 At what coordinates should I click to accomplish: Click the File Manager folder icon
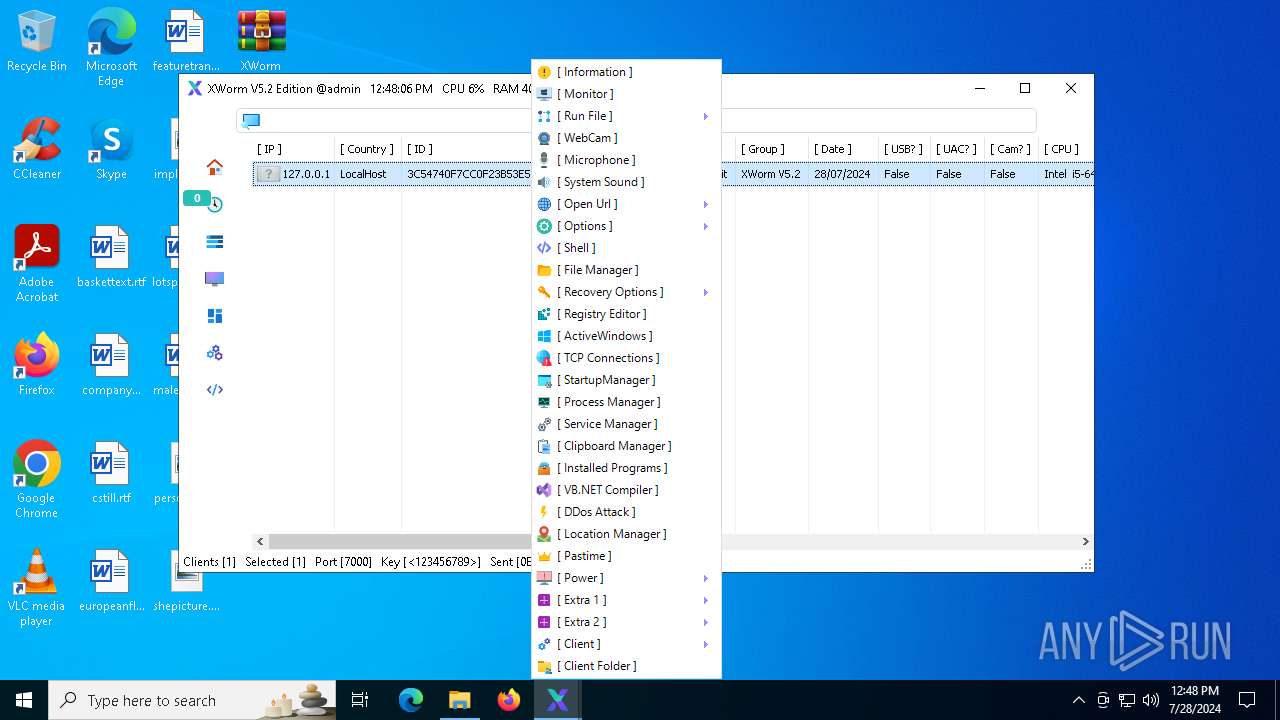pyautogui.click(x=544, y=270)
